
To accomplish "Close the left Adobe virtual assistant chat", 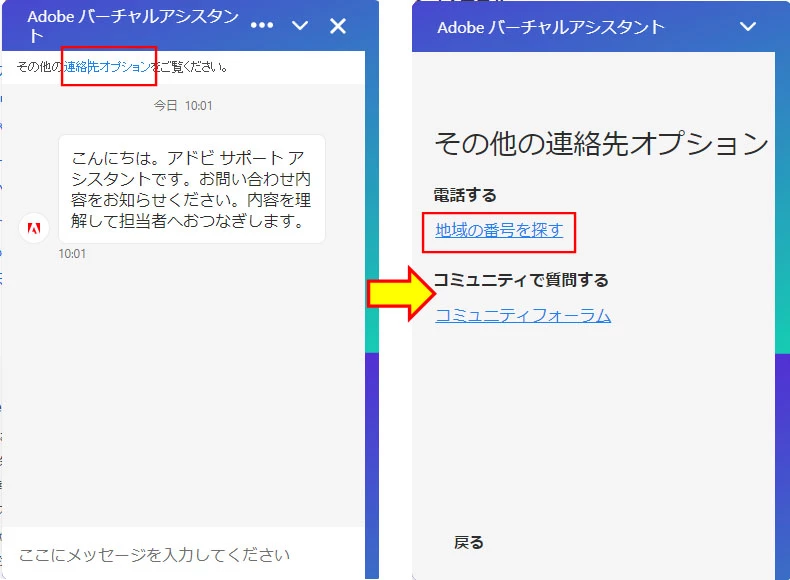I will click(338, 26).
